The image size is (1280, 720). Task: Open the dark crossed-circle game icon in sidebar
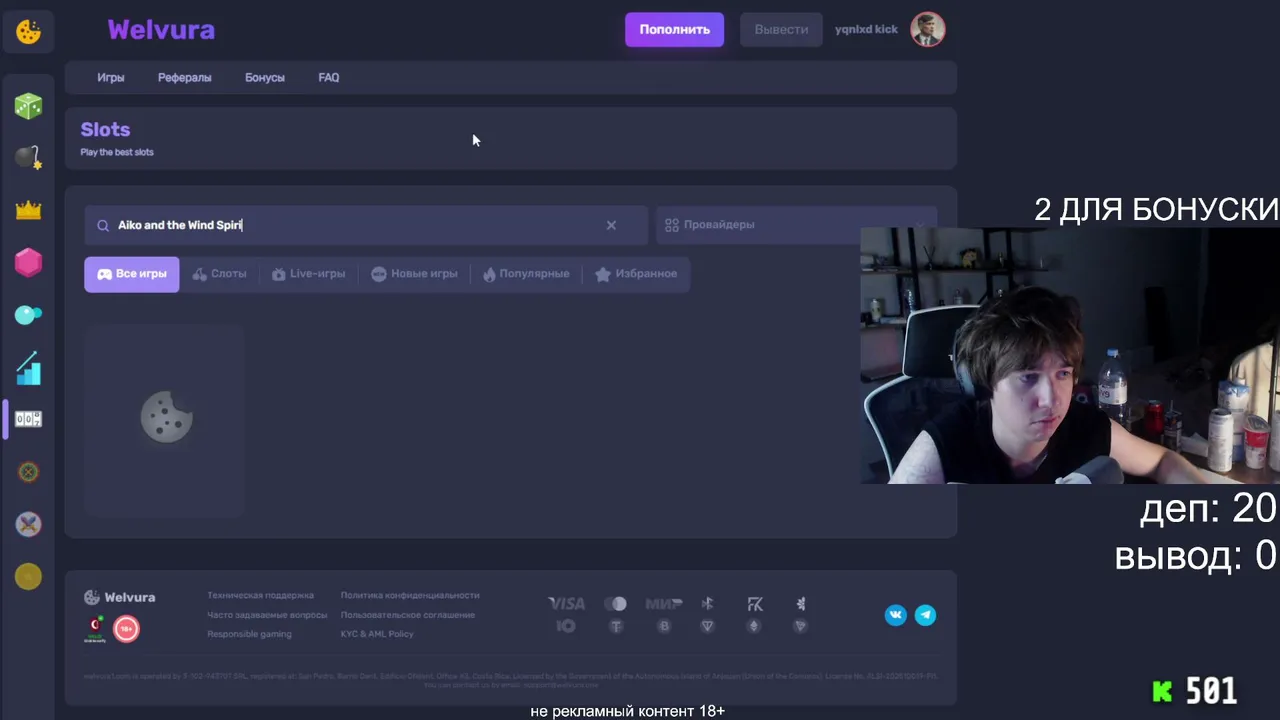[28, 472]
